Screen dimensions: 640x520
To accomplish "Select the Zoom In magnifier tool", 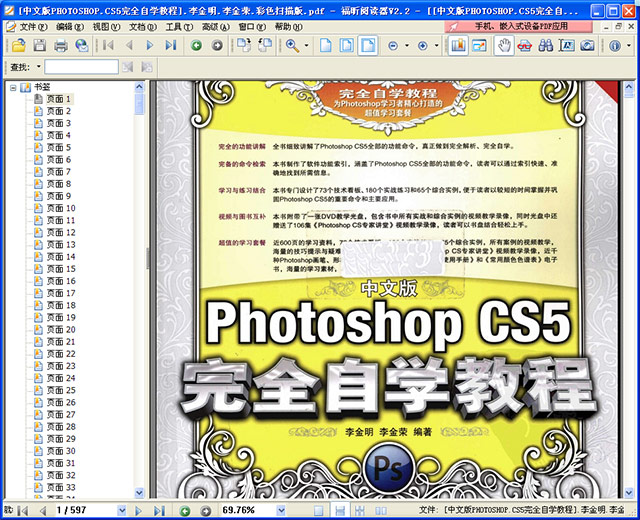I will click(292, 45).
